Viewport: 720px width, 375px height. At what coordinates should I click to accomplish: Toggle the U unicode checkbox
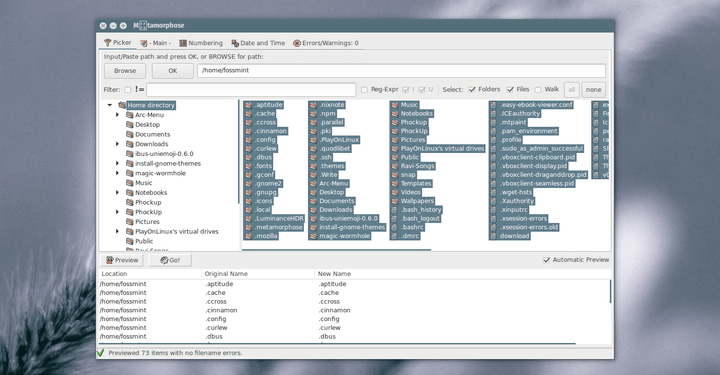coord(422,90)
